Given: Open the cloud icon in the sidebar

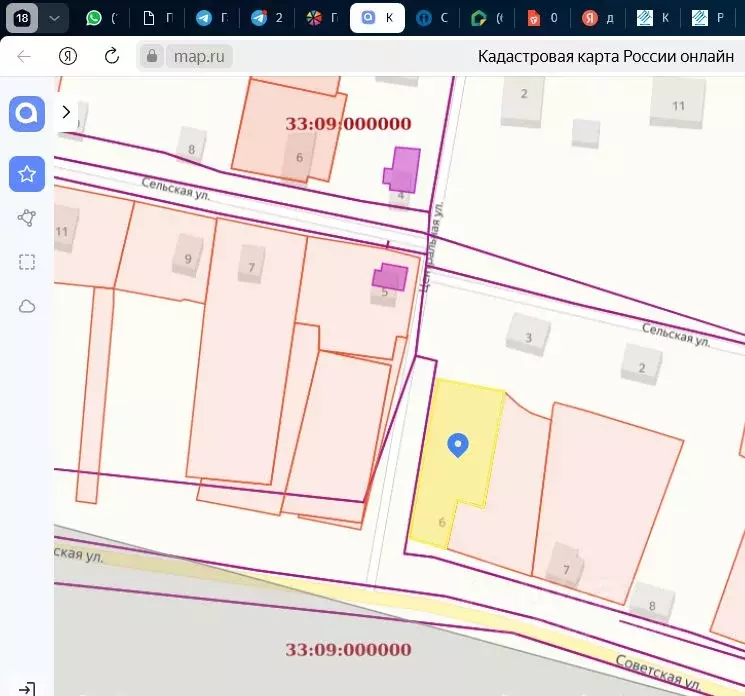Looking at the screenshot, I should (27, 306).
